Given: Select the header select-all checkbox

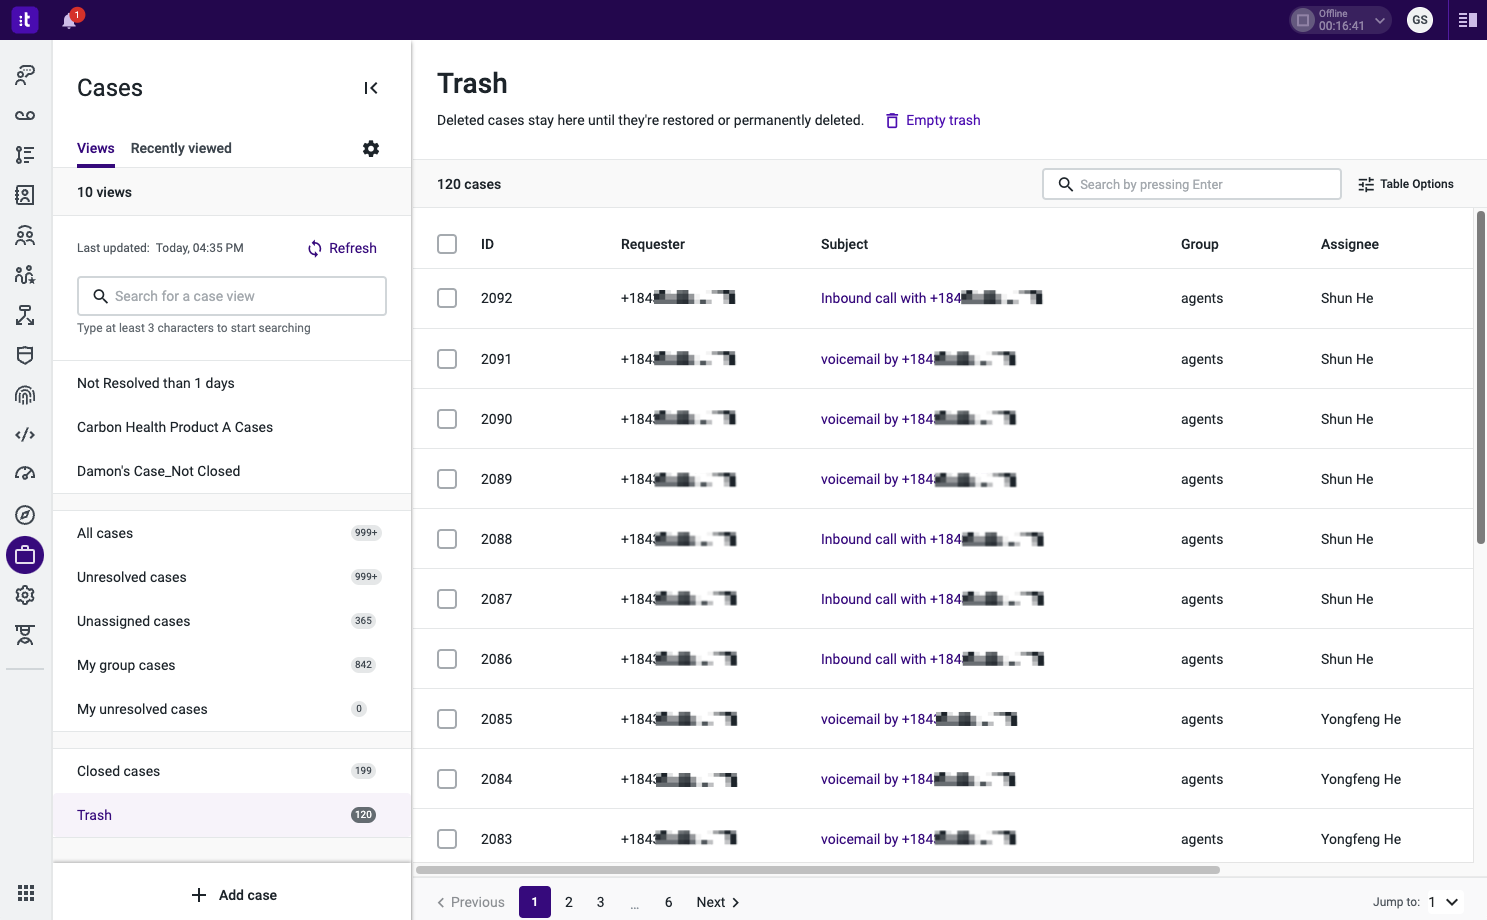Looking at the screenshot, I should 447,244.
